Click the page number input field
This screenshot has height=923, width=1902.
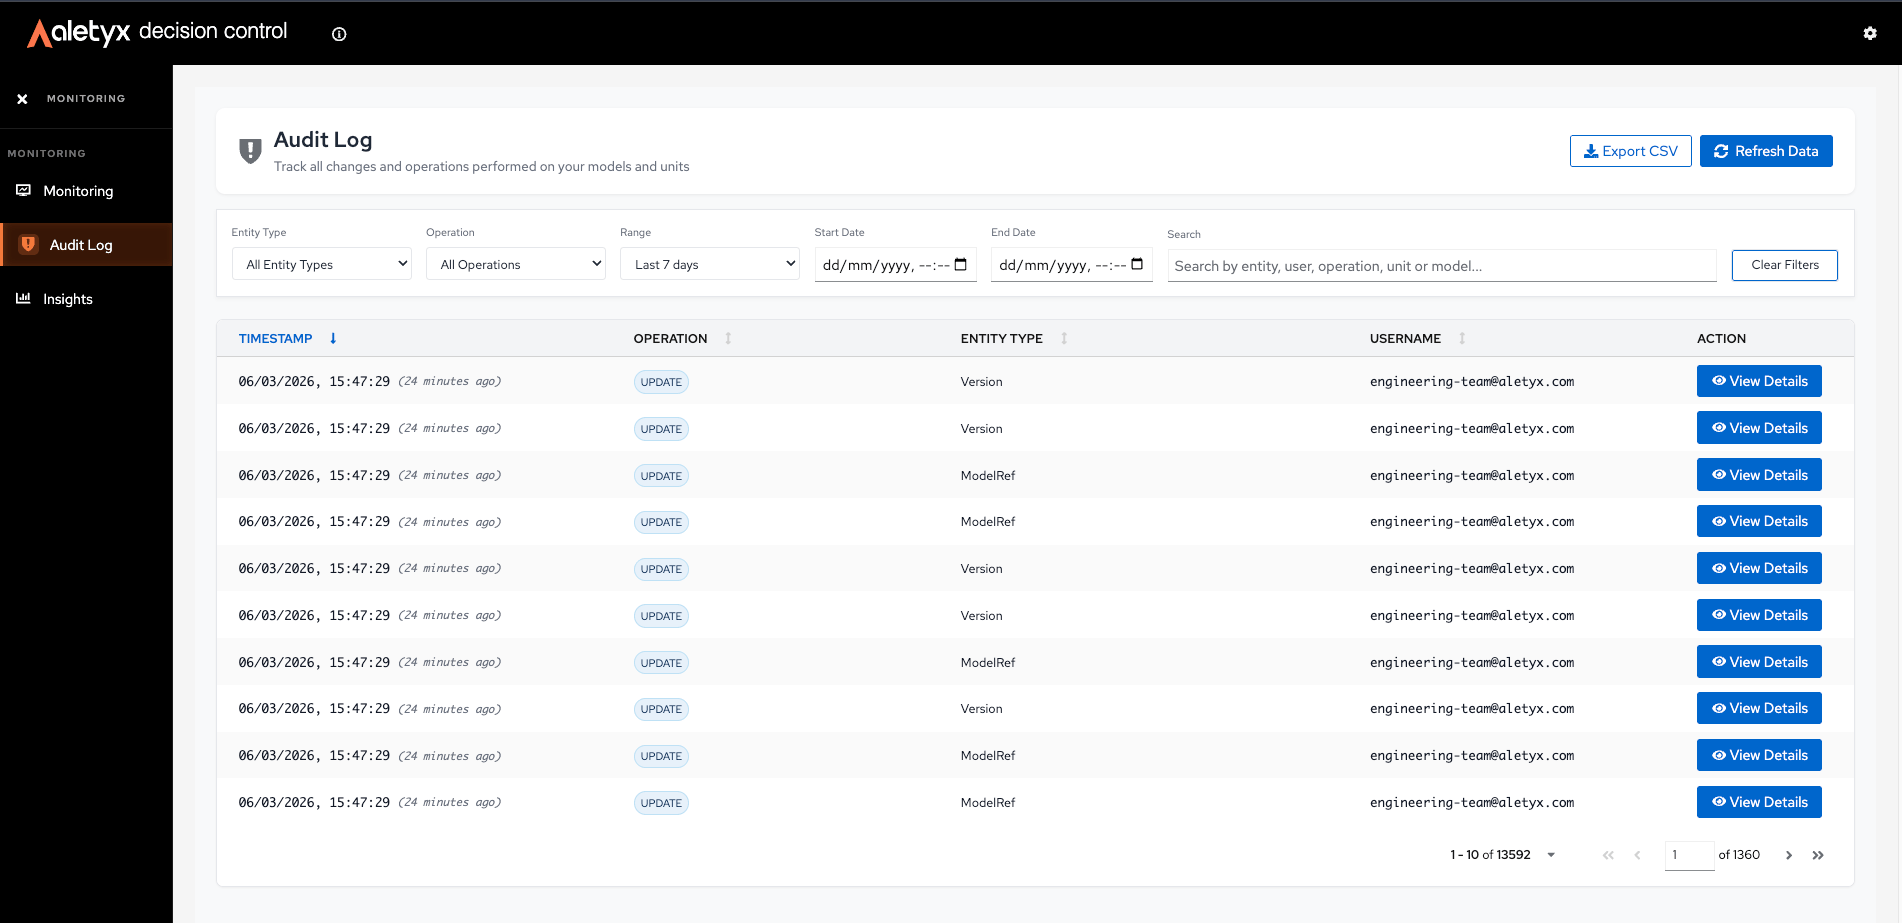pos(1689,855)
